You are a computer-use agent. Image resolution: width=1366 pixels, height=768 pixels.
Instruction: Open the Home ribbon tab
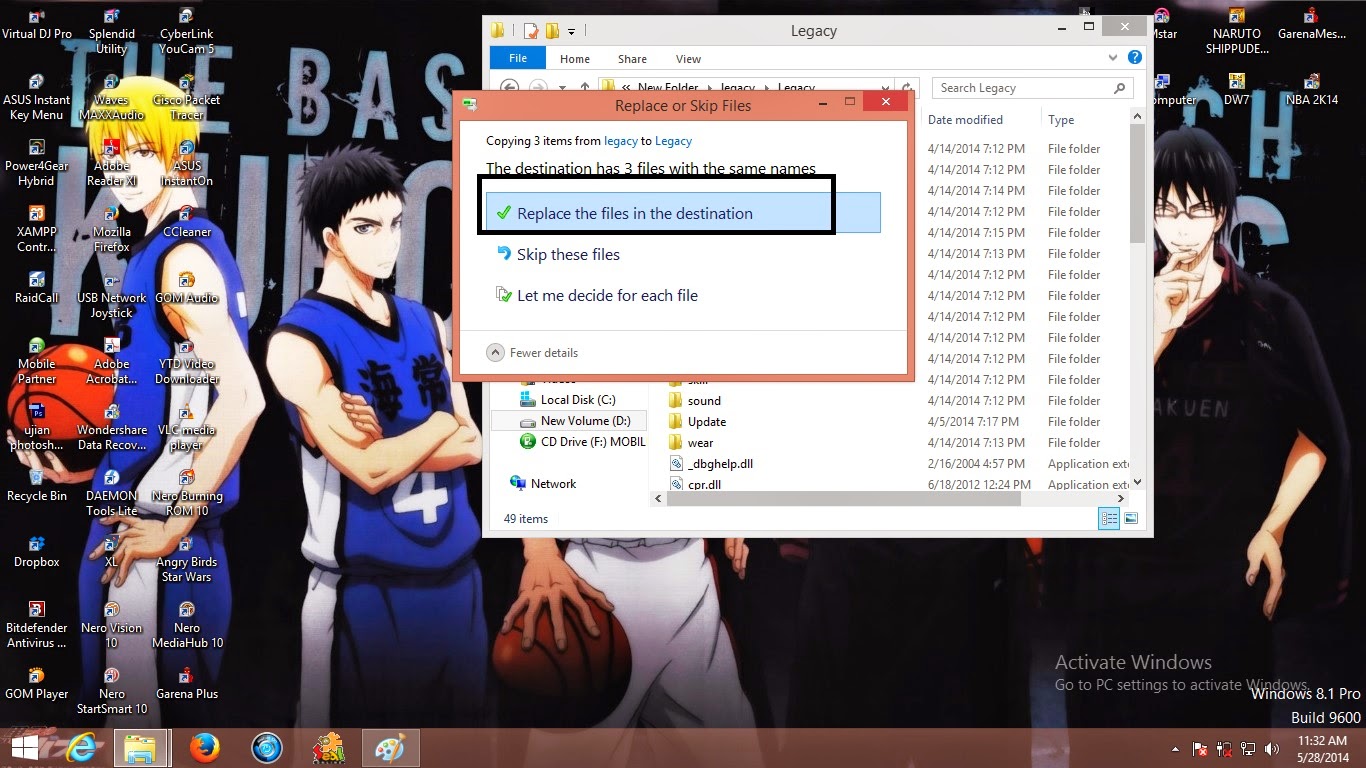pyautogui.click(x=575, y=59)
